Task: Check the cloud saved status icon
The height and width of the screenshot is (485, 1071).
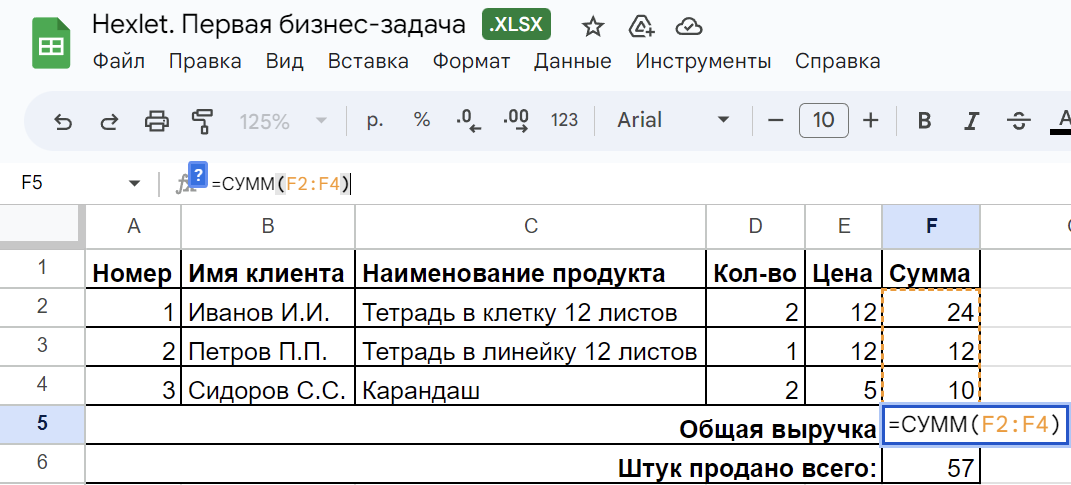Action: click(689, 26)
